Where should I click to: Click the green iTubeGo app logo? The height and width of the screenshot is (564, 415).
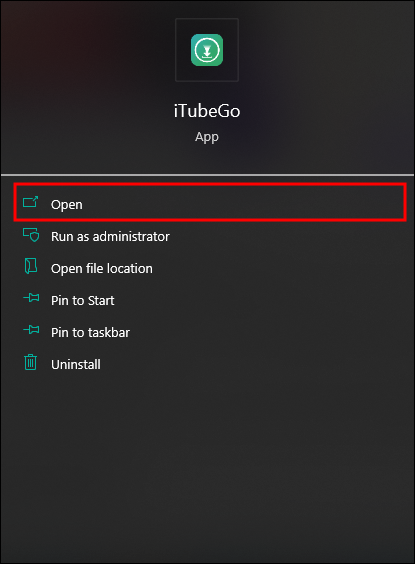207,50
